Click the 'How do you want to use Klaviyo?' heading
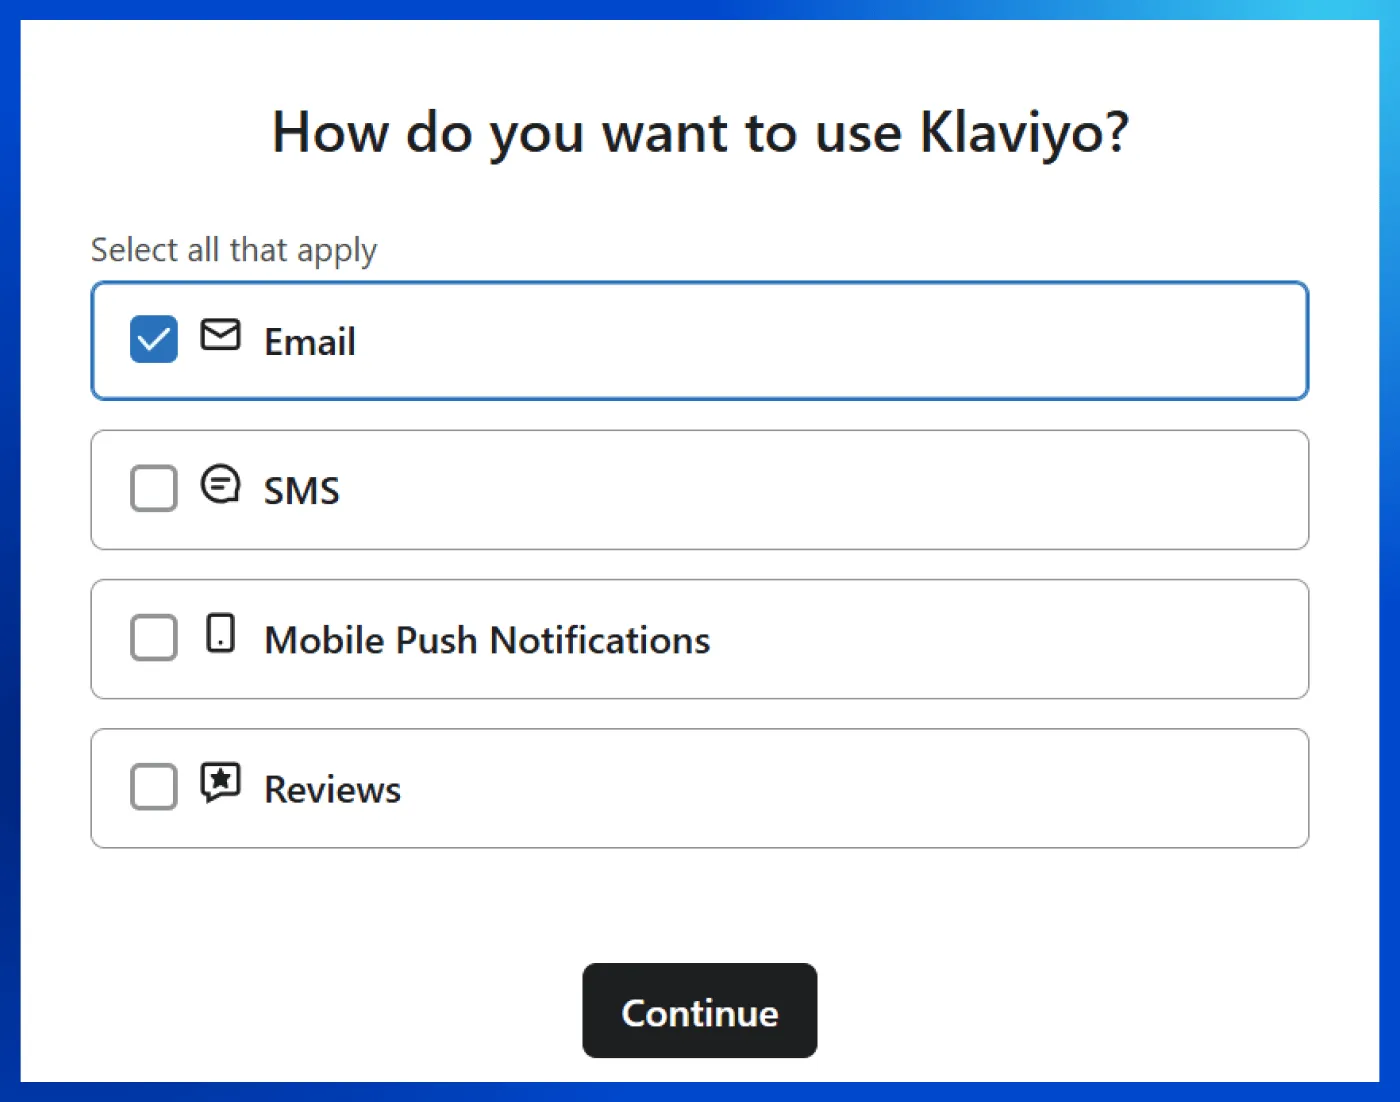1400x1102 pixels. click(x=700, y=131)
